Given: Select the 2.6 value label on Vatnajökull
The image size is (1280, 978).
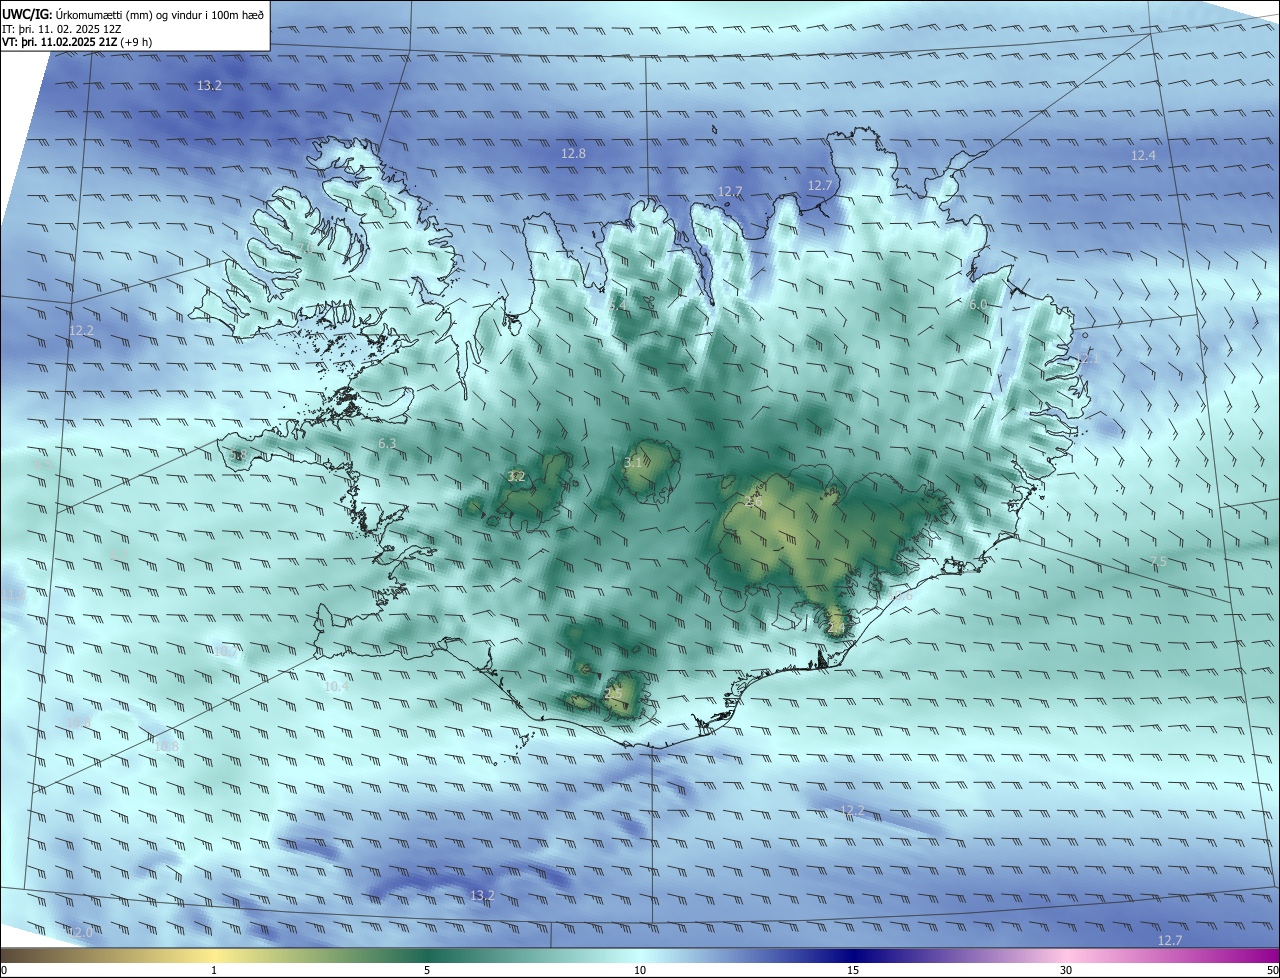Looking at the screenshot, I should tap(752, 501).
